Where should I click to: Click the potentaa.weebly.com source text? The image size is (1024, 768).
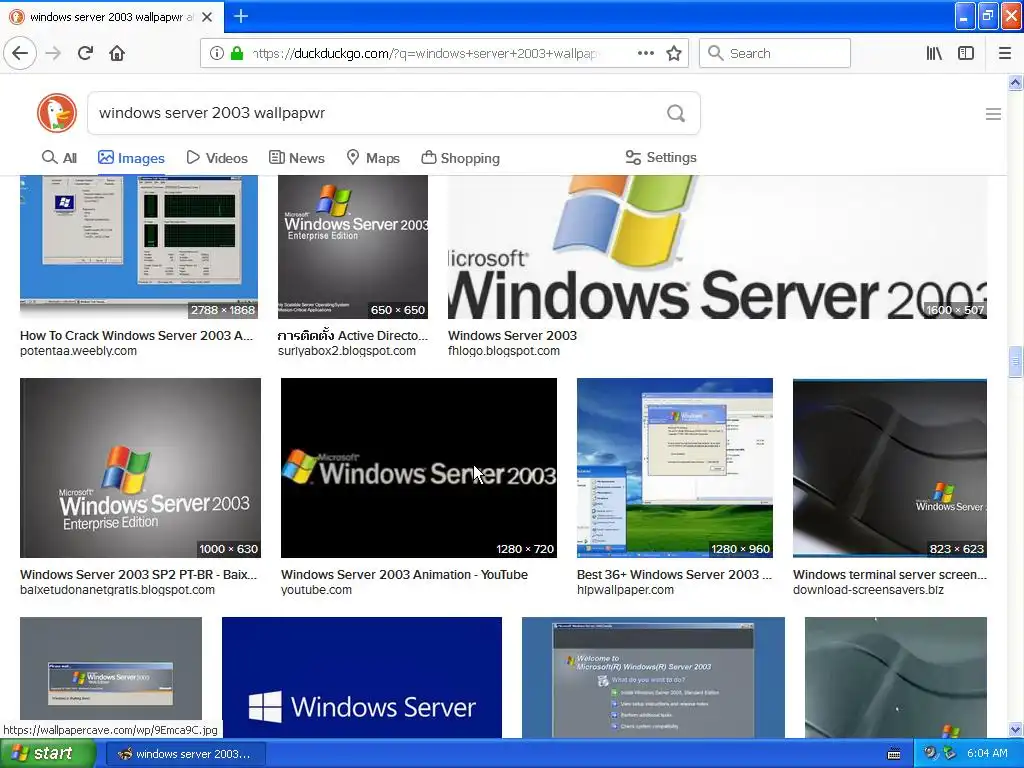pyautogui.click(x=78, y=351)
